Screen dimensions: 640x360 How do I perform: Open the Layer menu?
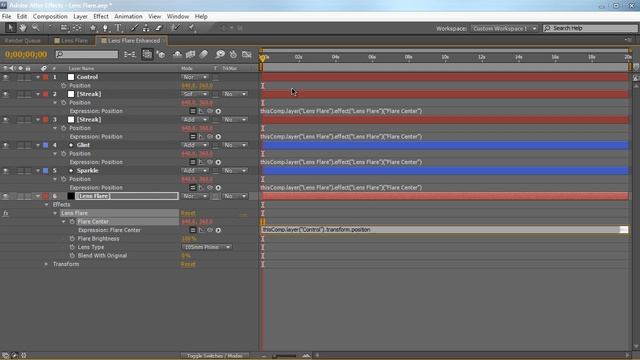pos(80,16)
